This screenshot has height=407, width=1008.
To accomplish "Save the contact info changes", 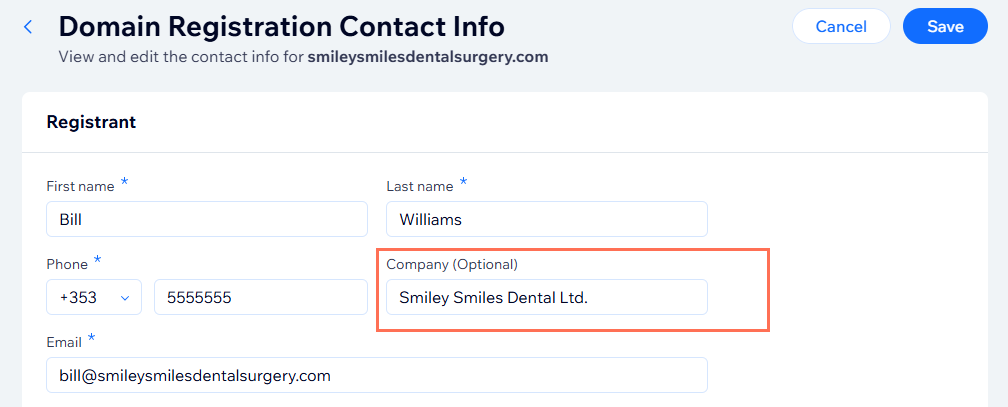I will (x=945, y=27).
